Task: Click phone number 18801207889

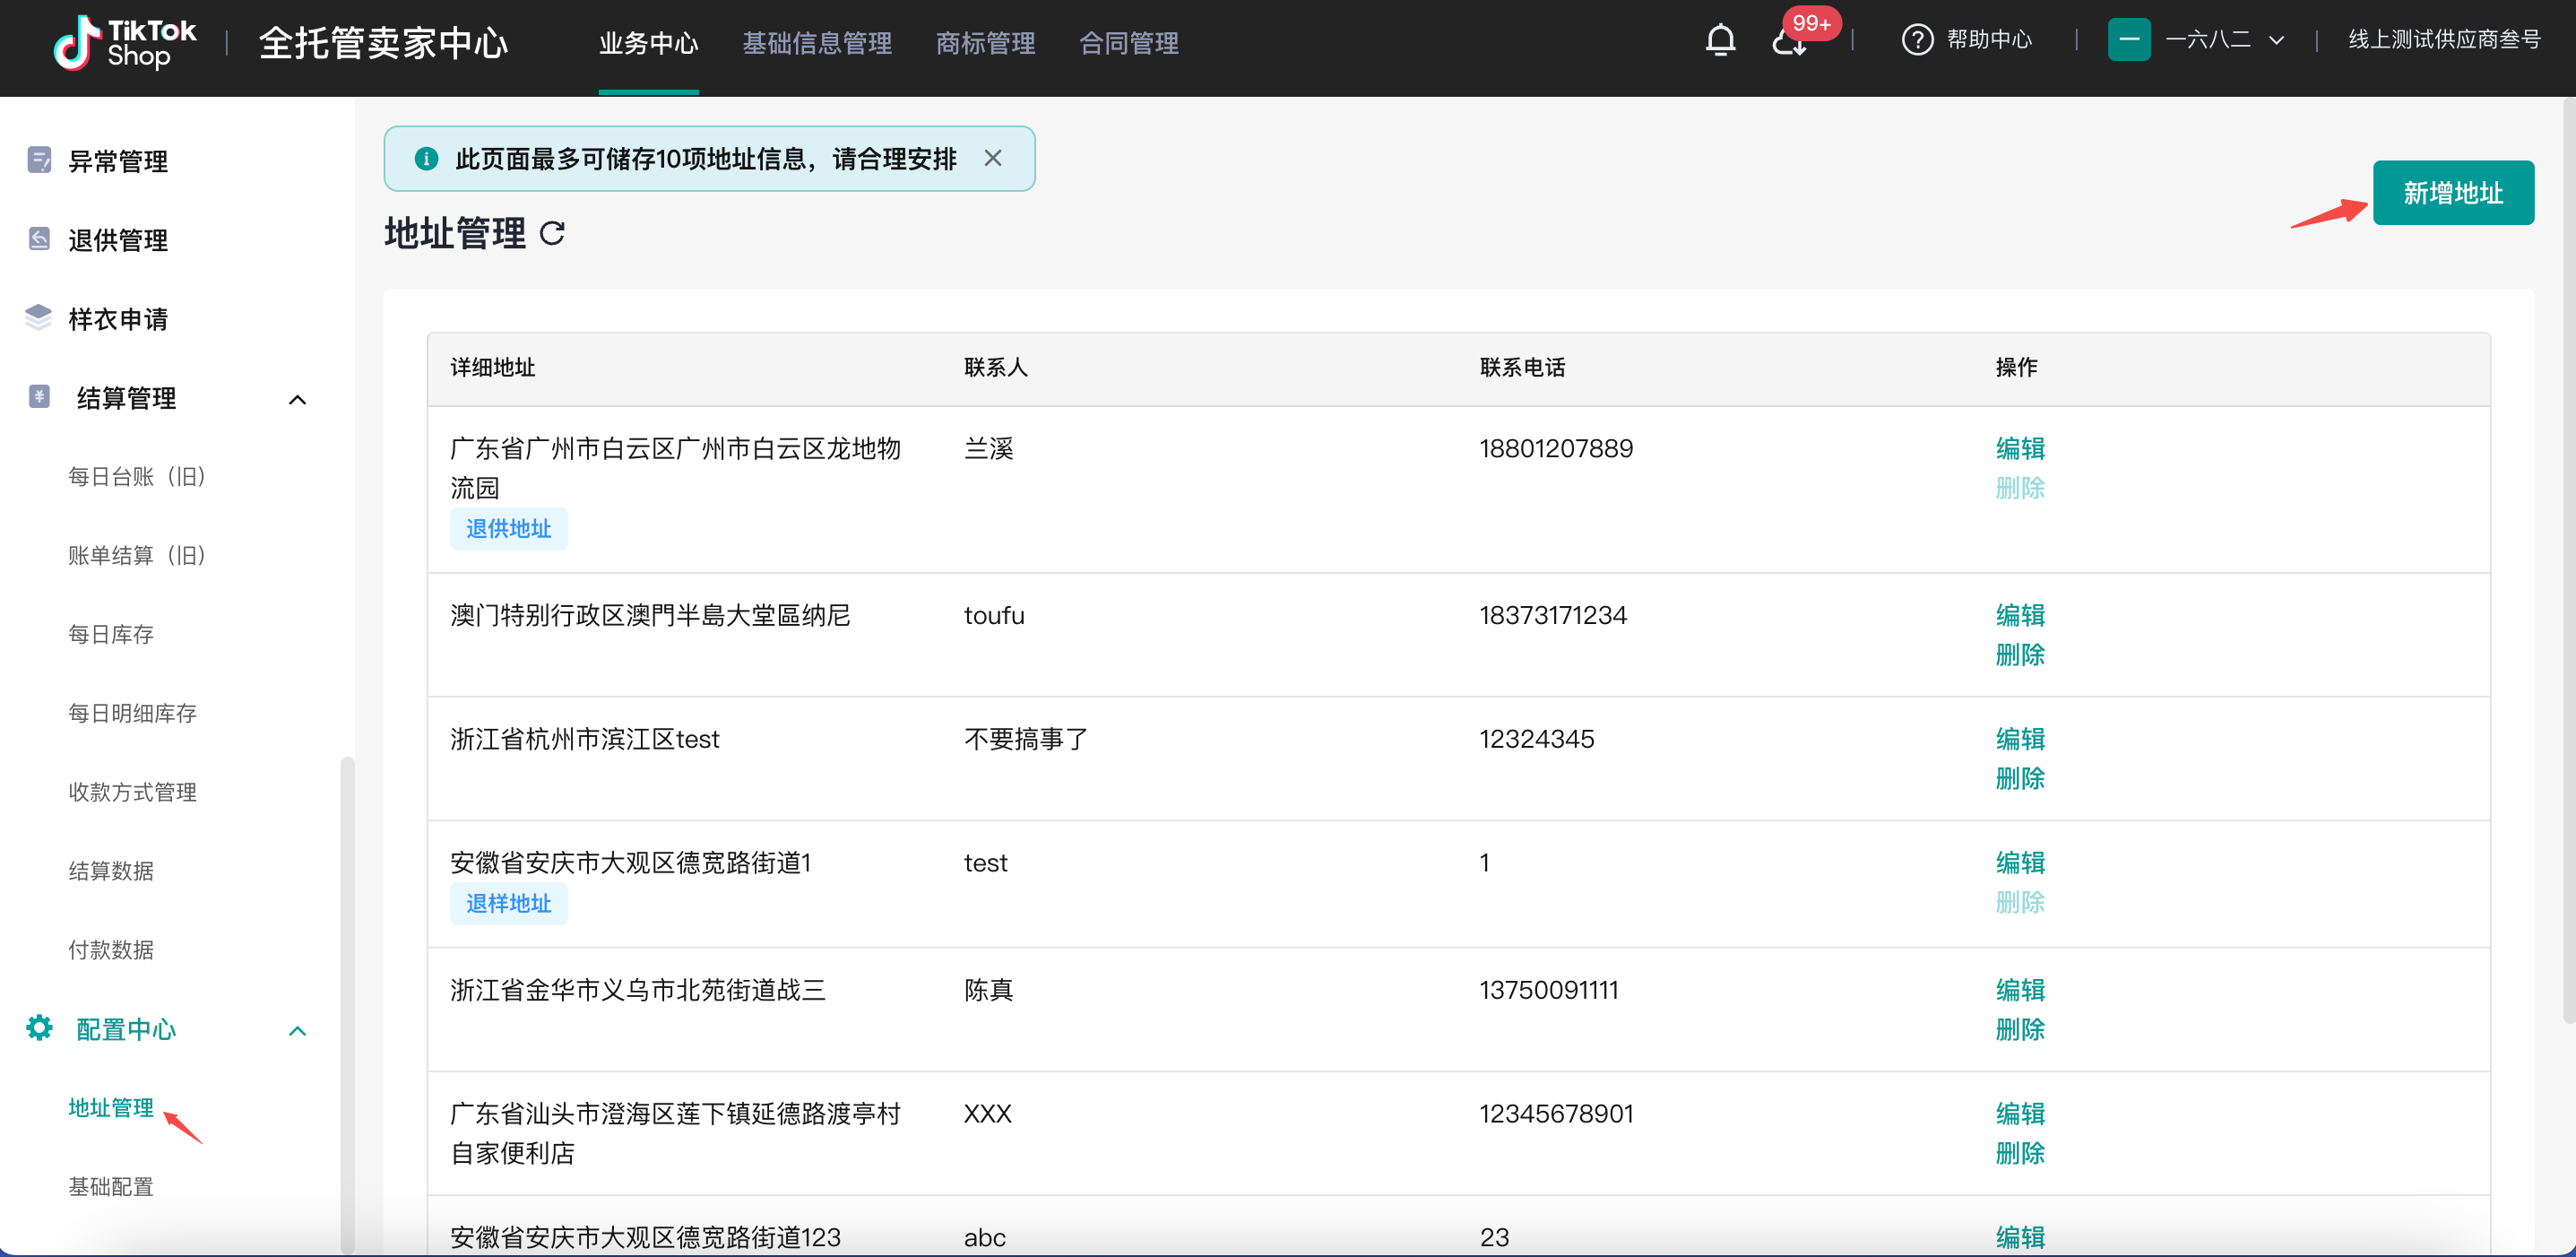Action: [1556, 448]
